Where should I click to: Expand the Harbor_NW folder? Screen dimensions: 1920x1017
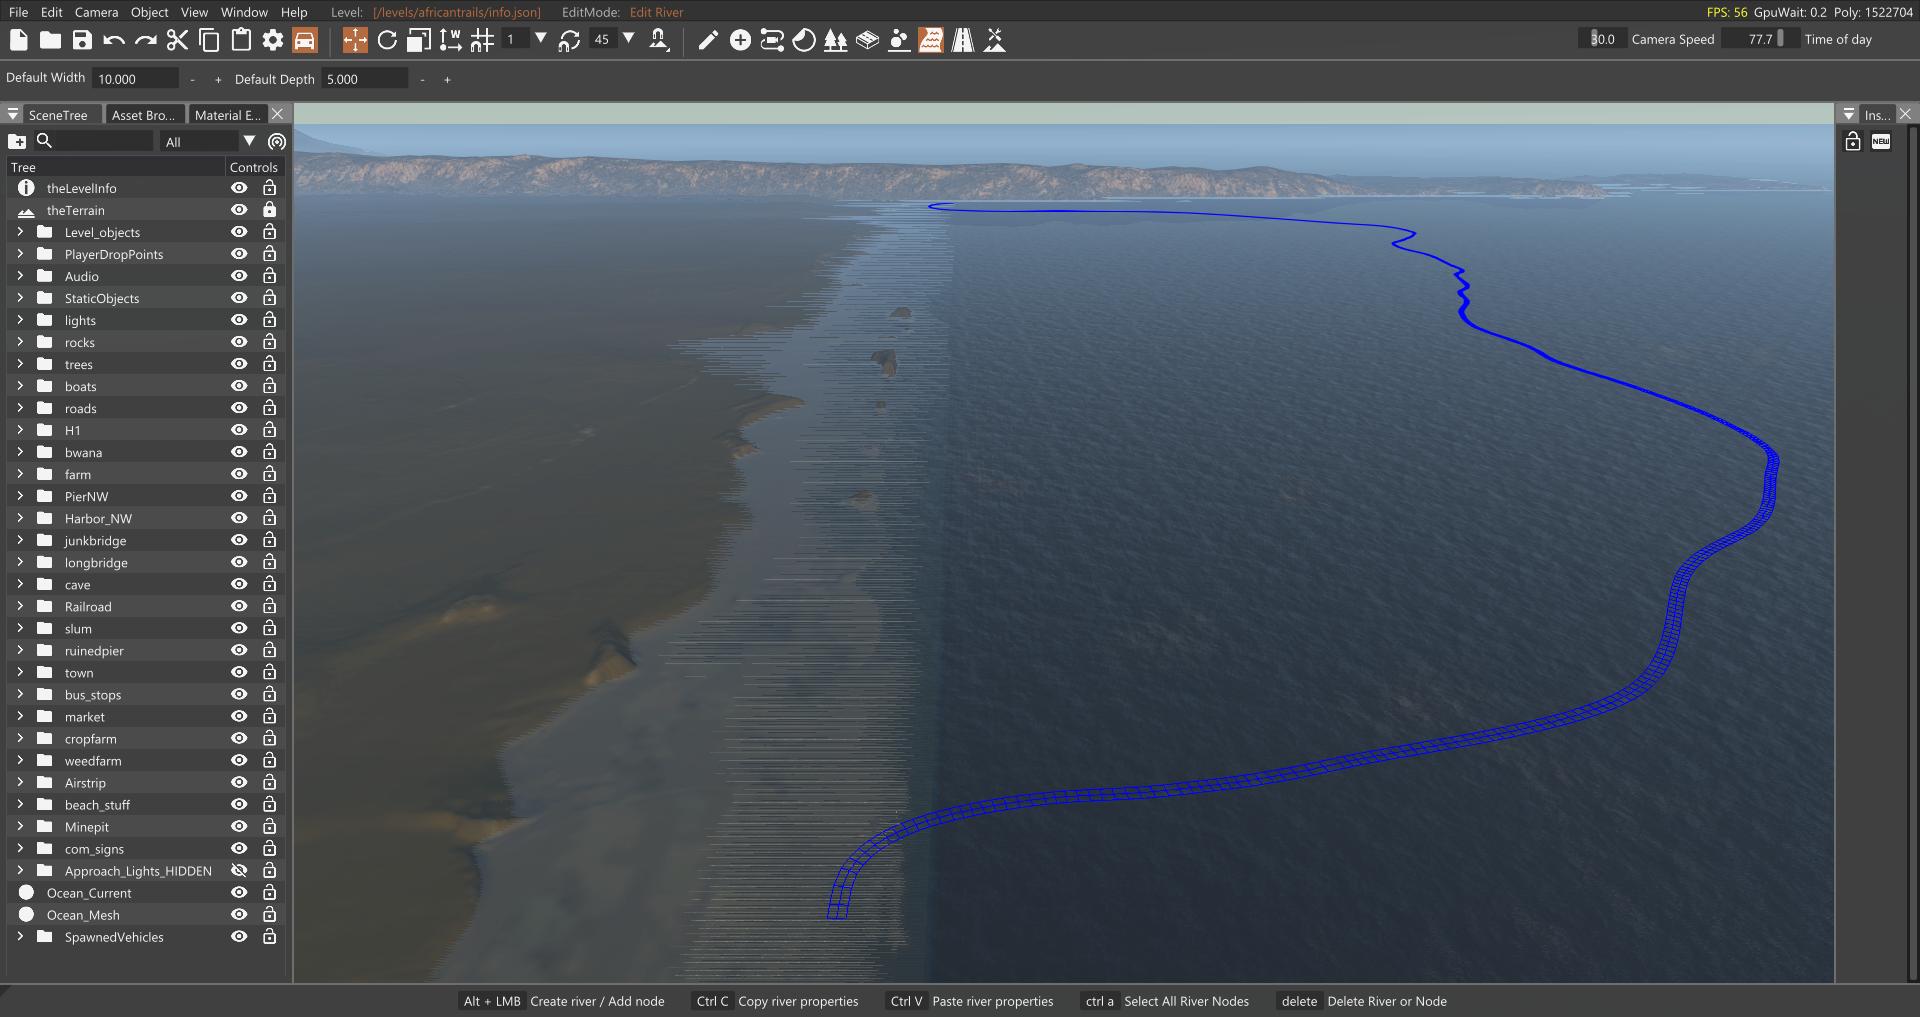coord(19,518)
